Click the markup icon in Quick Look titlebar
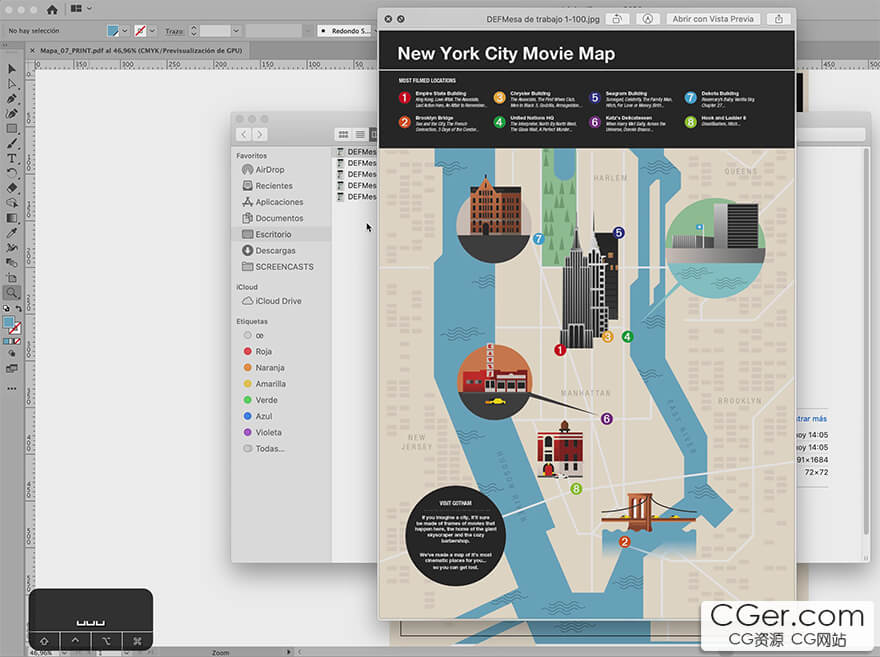880x657 pixels. 648,19
